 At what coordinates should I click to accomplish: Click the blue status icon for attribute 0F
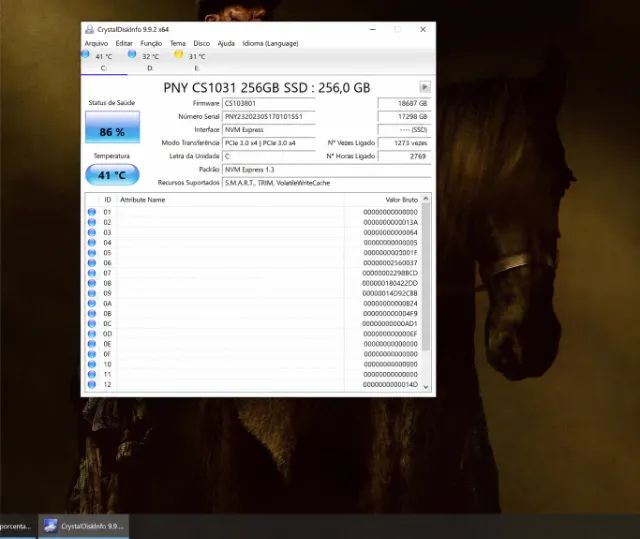pos(92,354)
